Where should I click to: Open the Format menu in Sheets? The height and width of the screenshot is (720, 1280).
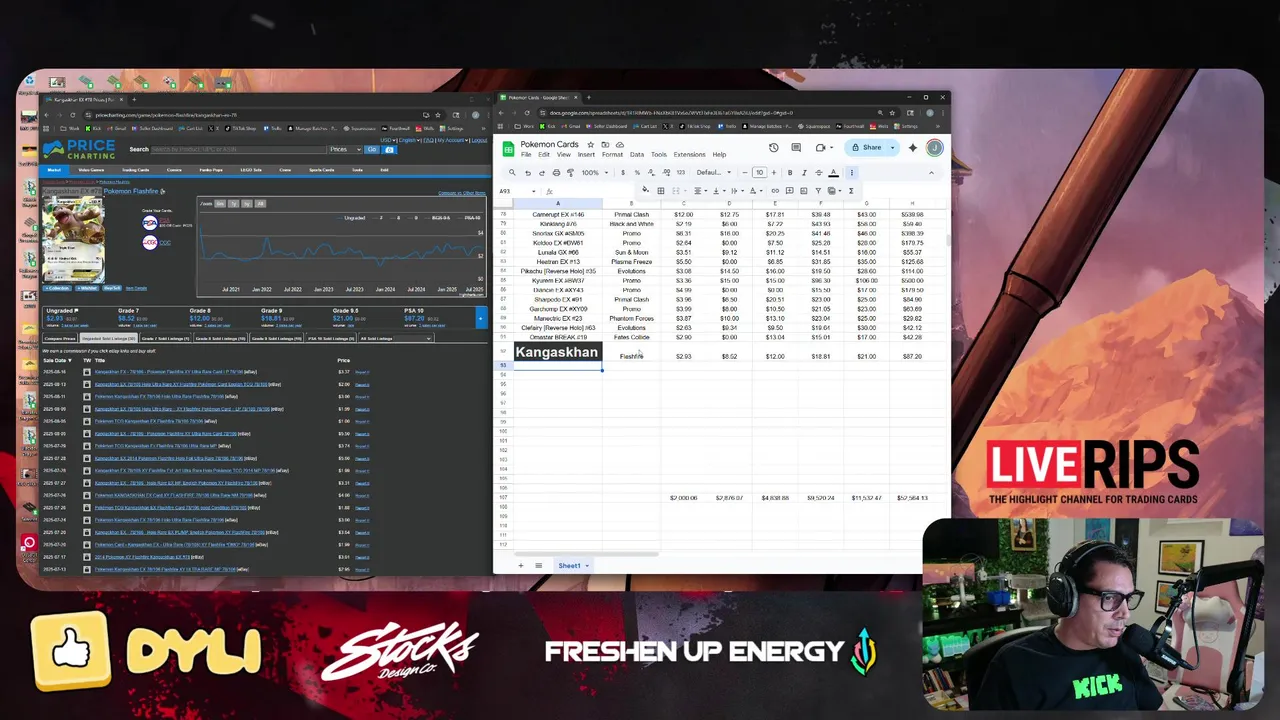pyautogui.click(x=612, y=154)
